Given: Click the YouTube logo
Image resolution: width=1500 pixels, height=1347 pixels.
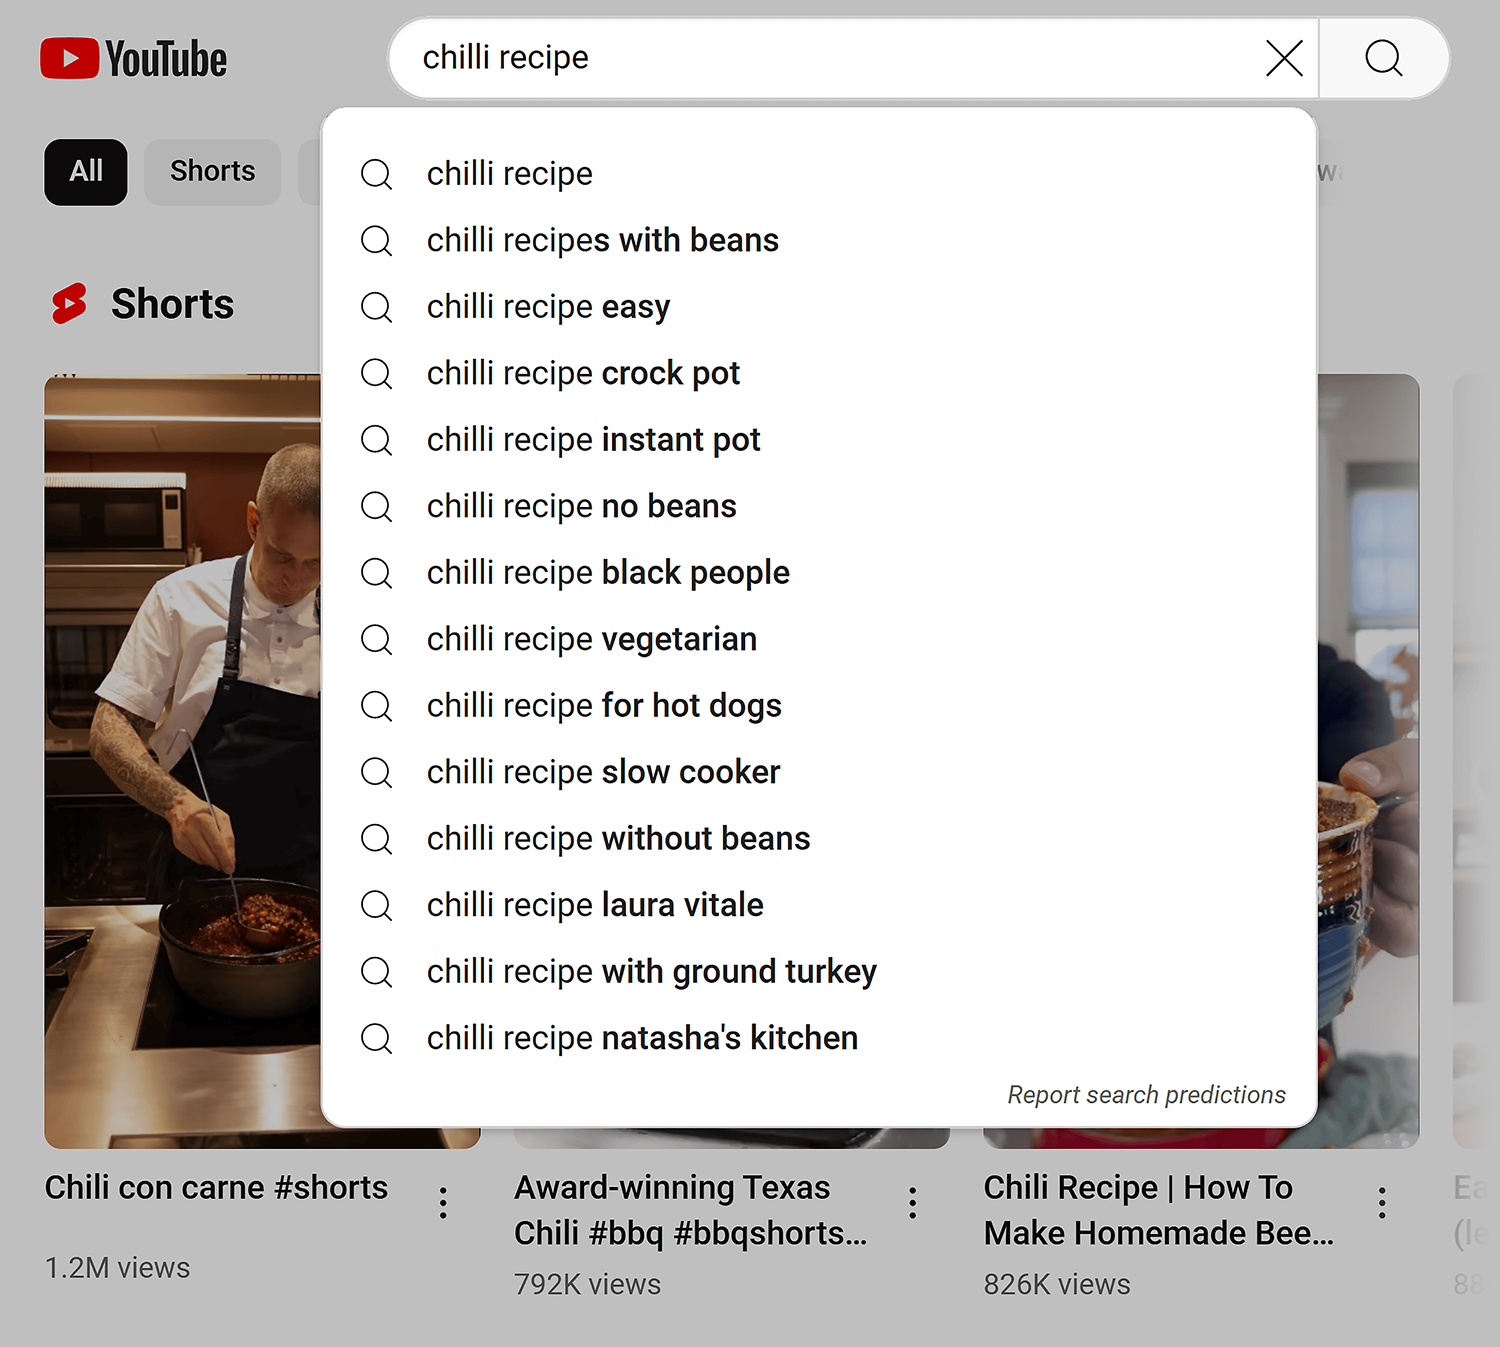Looking at the screenshot, I should pyautogui.click(x=134, y=59).
